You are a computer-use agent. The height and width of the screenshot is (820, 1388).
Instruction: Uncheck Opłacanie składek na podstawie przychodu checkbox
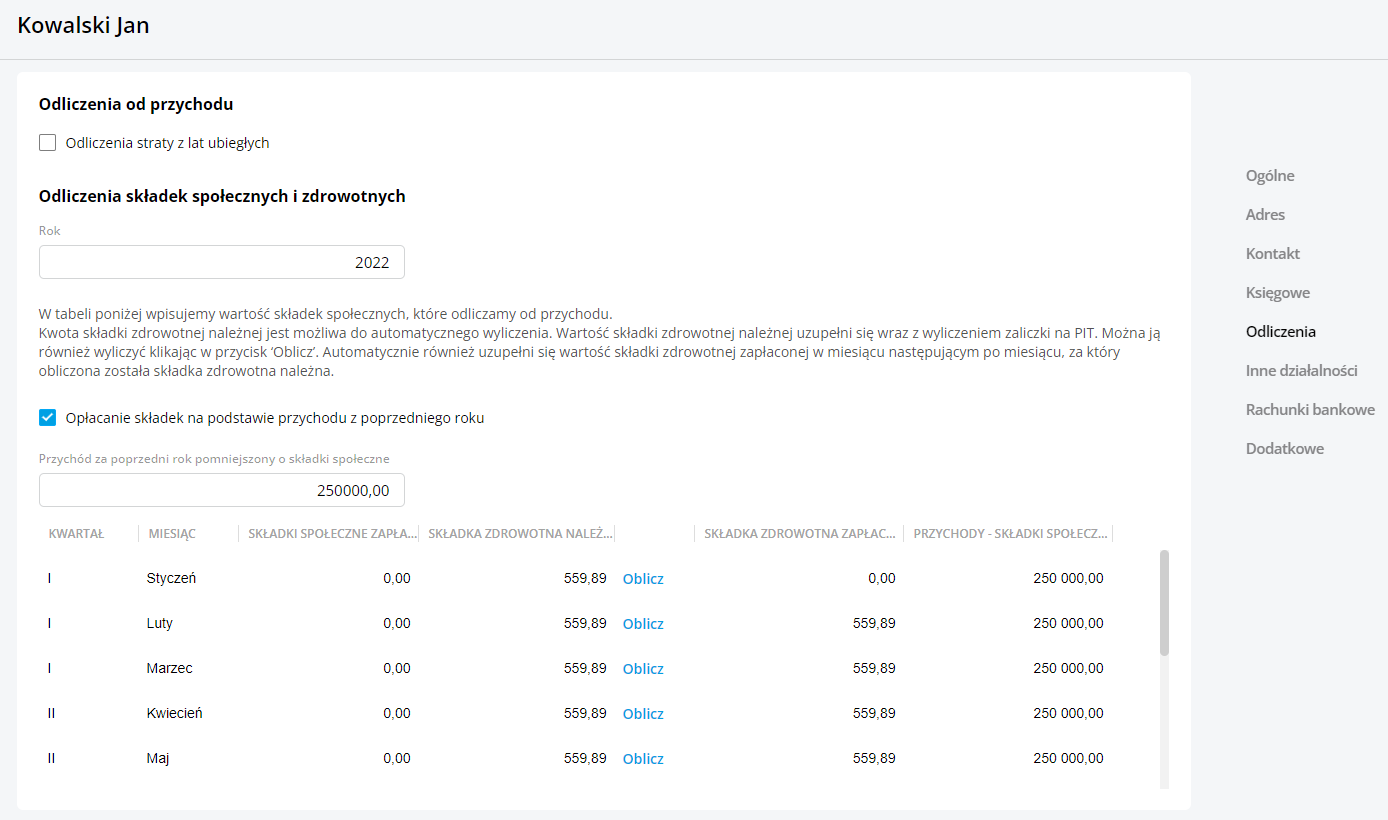click(x=48, y=418)
